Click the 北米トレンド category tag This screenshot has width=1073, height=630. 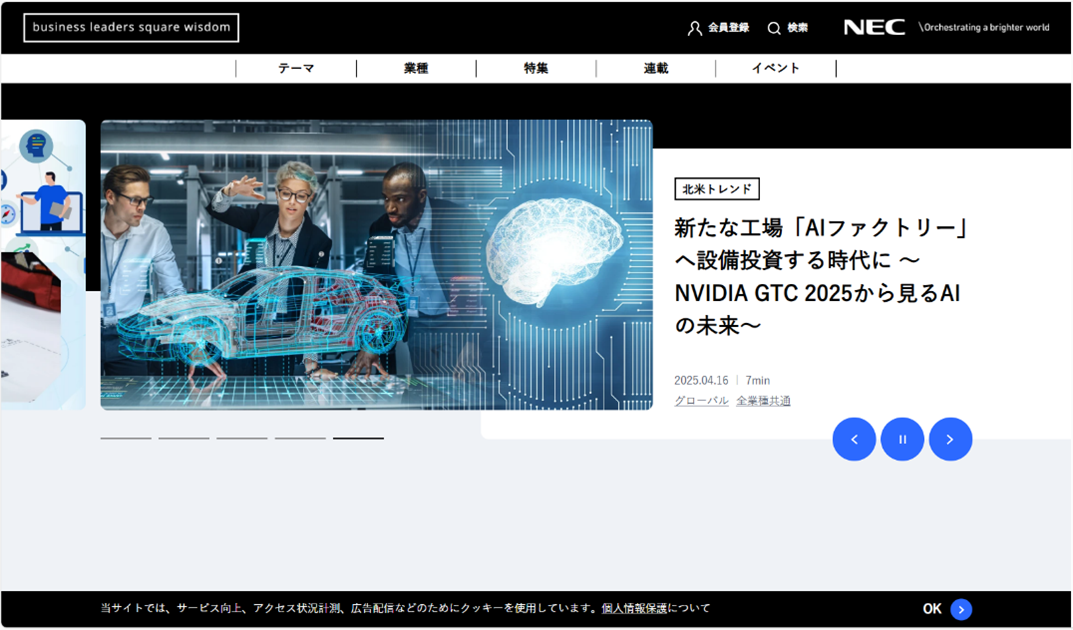716,189
